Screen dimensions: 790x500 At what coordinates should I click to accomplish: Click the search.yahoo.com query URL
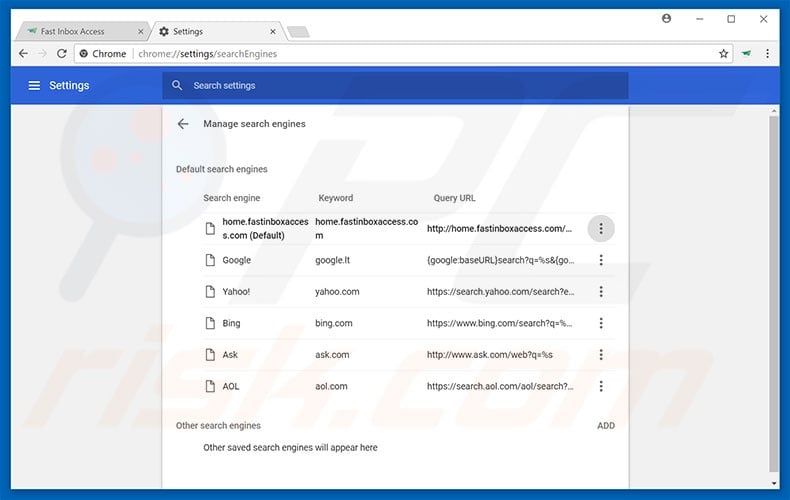500,291
